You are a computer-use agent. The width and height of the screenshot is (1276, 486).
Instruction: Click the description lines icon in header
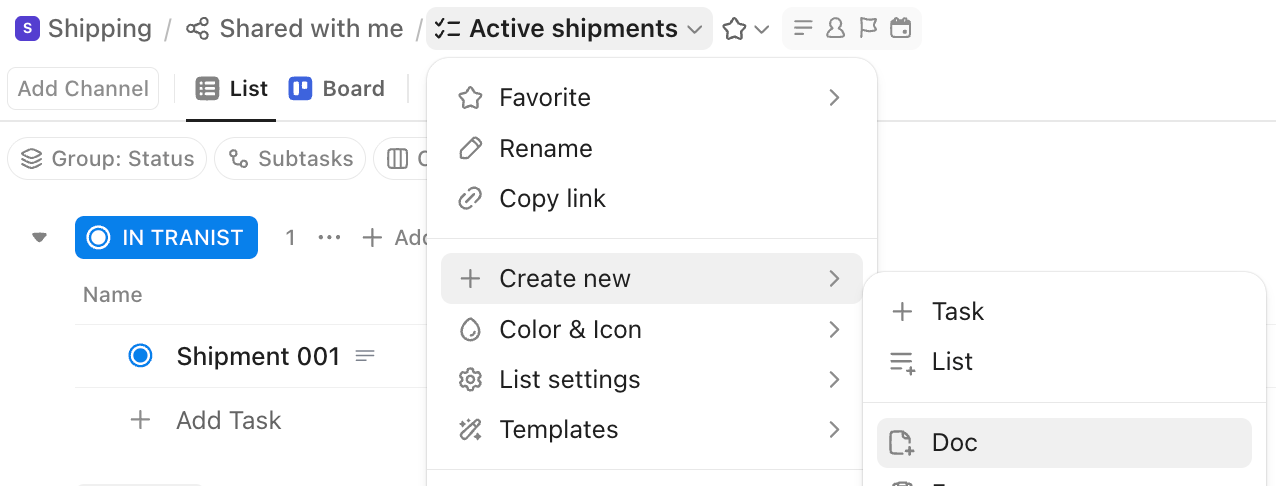pyautogui.click(x=803, y=29)
